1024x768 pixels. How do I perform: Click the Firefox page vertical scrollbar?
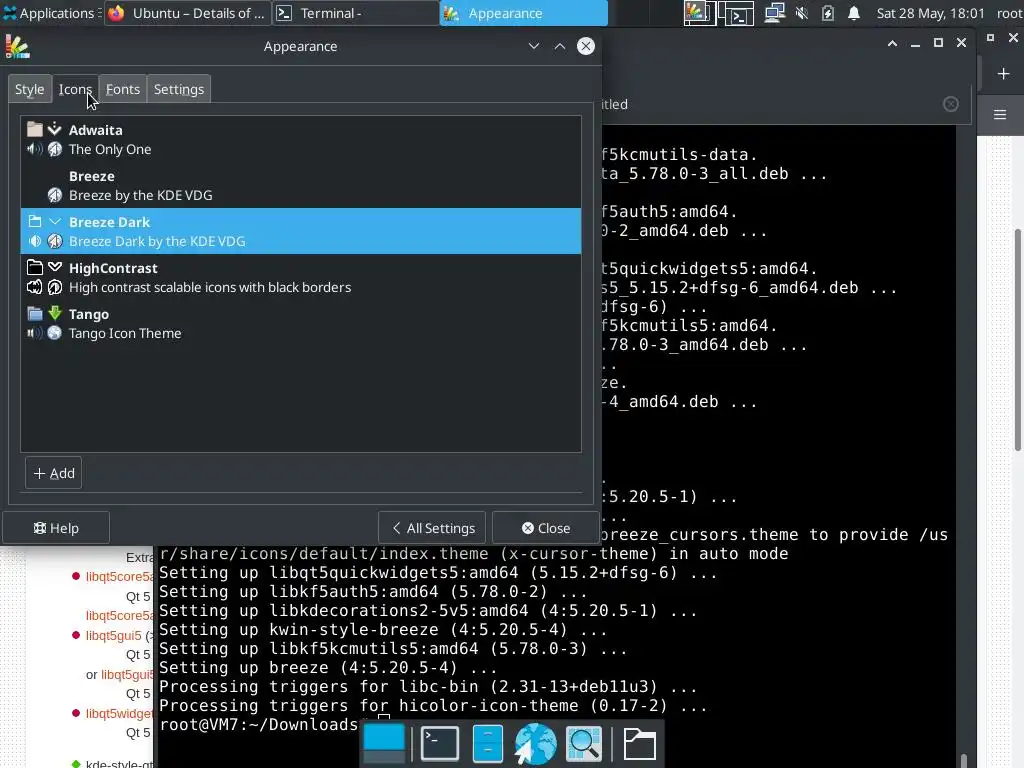pyautogui.click(x=1018, y=340)
